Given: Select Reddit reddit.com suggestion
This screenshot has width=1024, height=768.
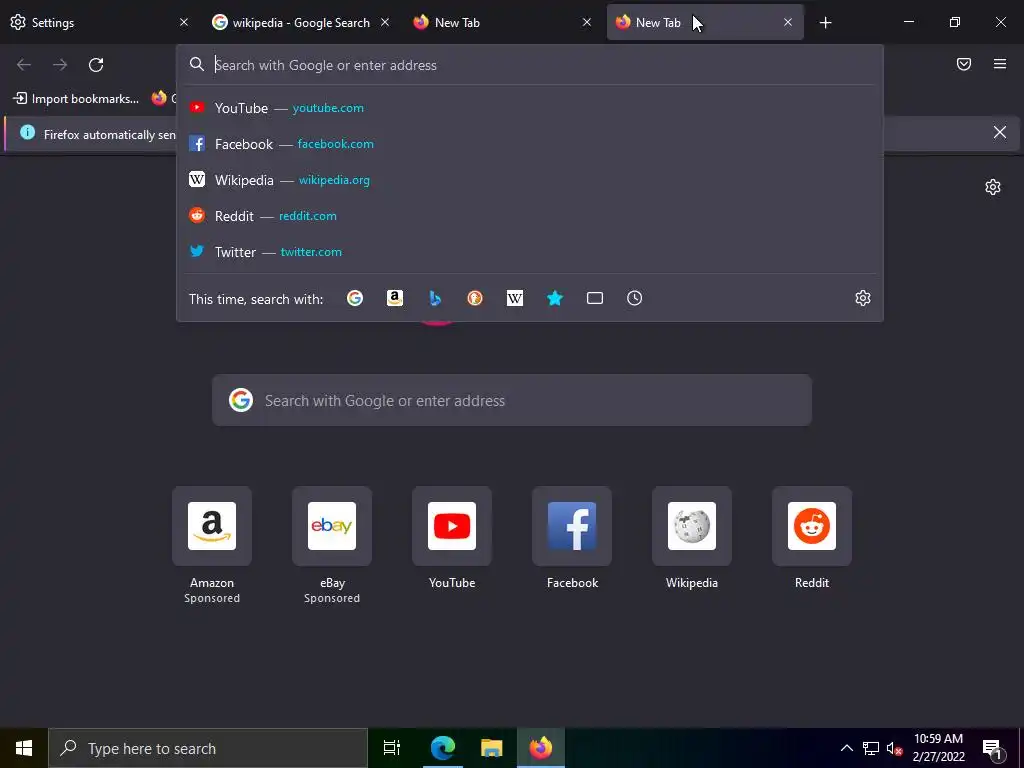Looking at the screenshot, I should pyautogui.click(x=530, y=216).
